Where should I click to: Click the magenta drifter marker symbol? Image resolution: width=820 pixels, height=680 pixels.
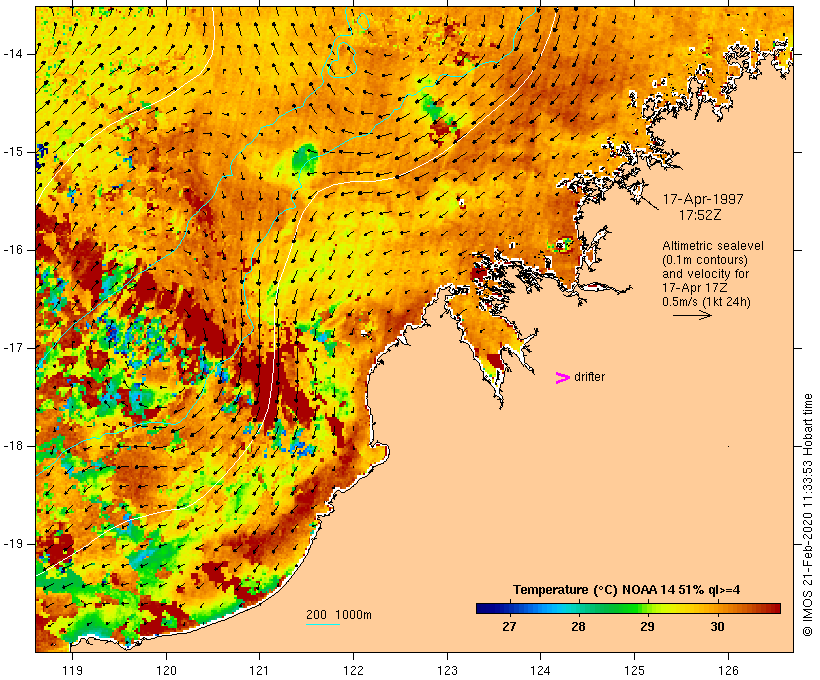pyautogui.click(x=562, y=378)
